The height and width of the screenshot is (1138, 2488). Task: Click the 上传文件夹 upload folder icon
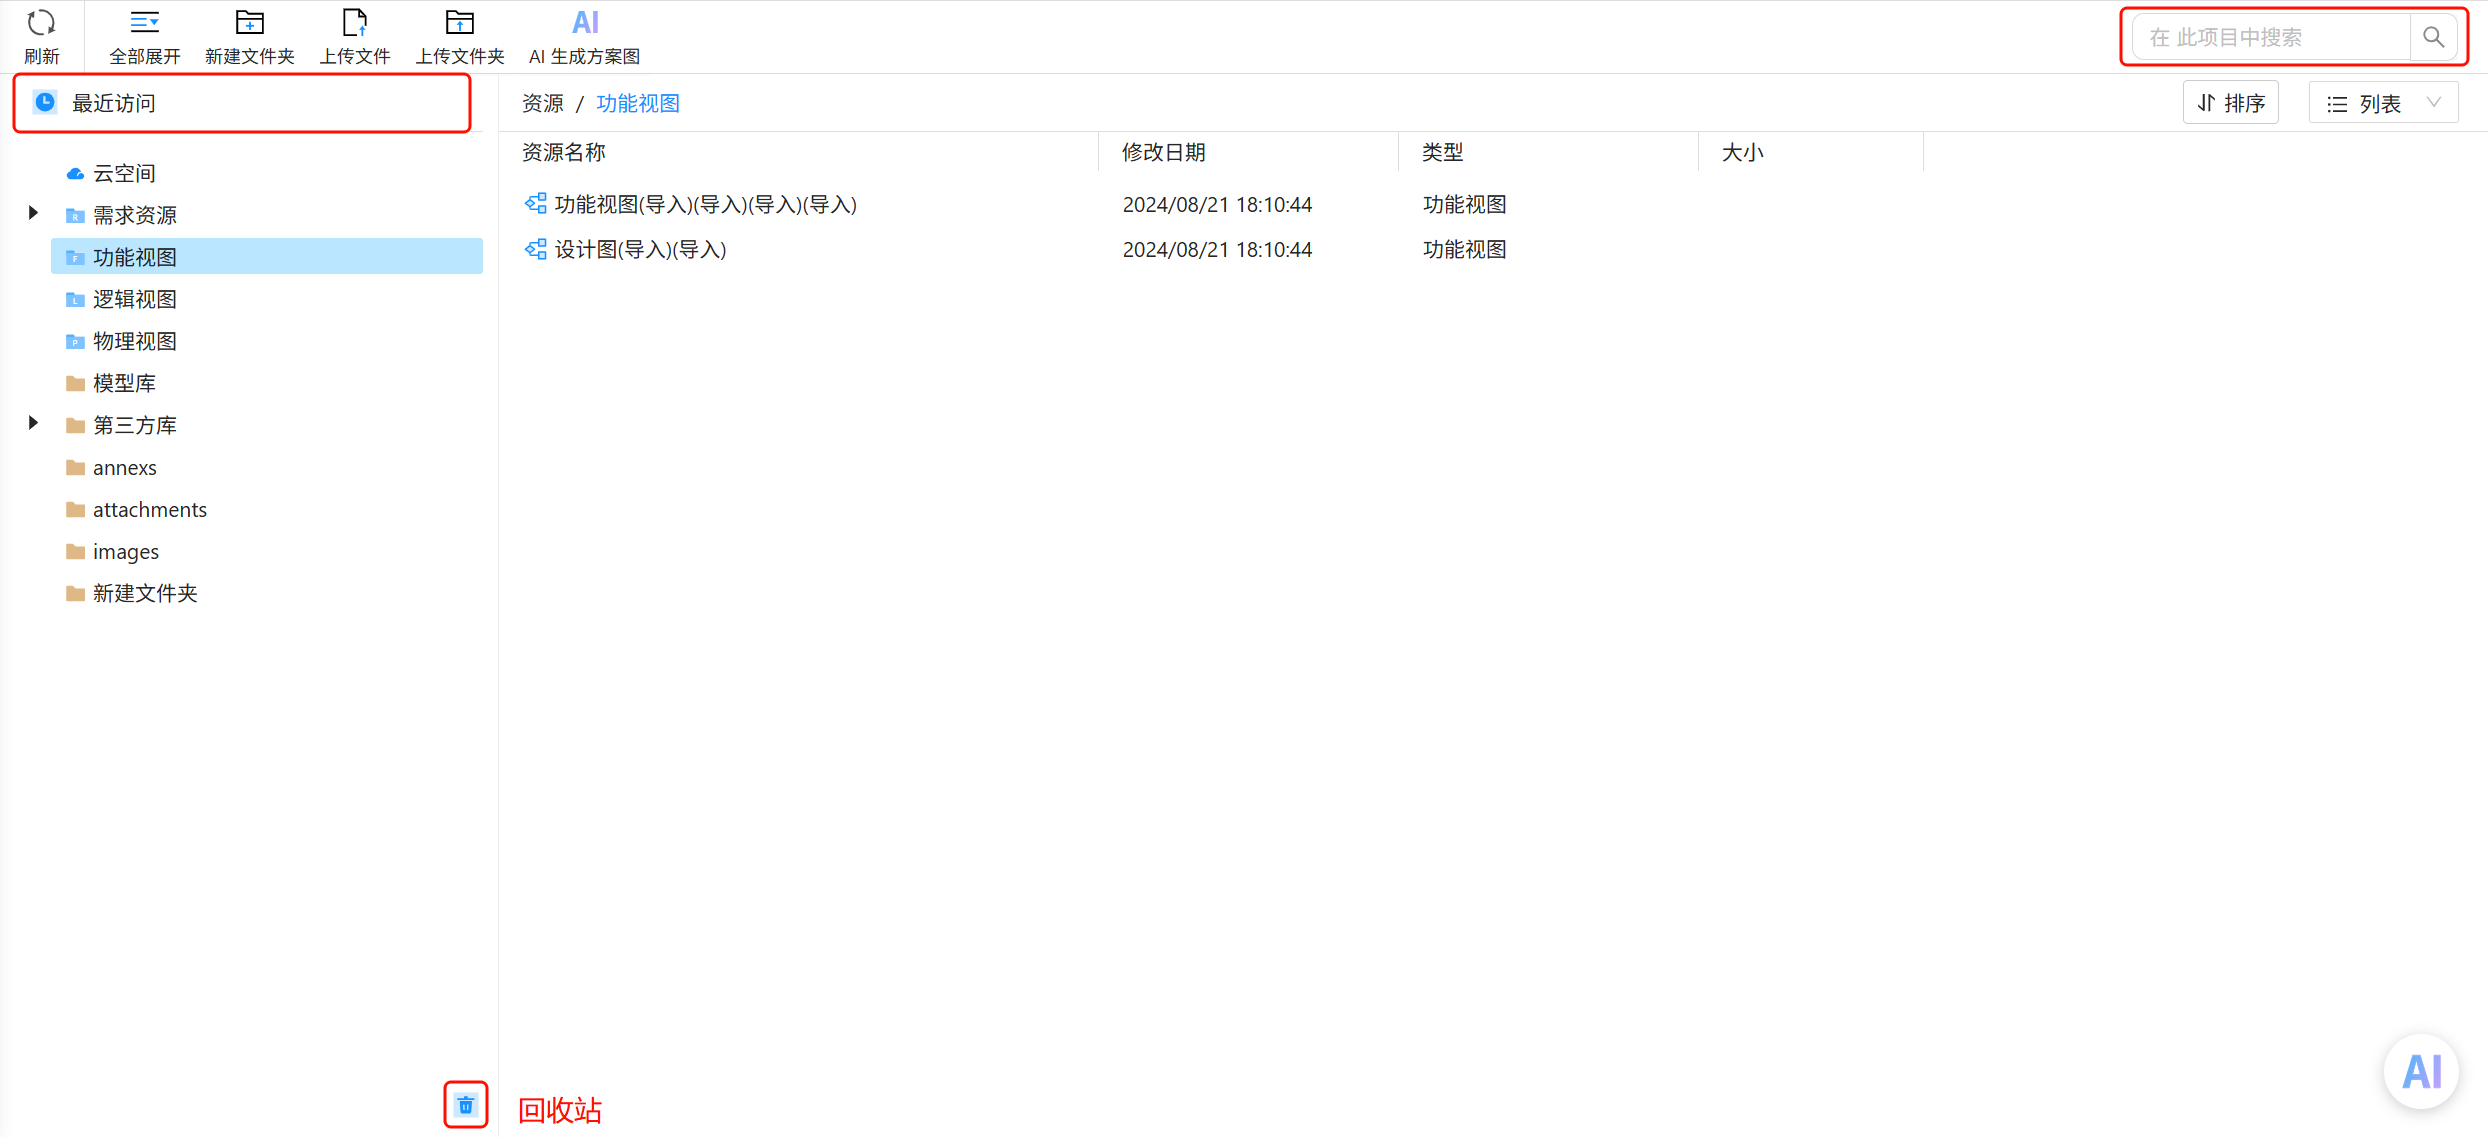459,22
